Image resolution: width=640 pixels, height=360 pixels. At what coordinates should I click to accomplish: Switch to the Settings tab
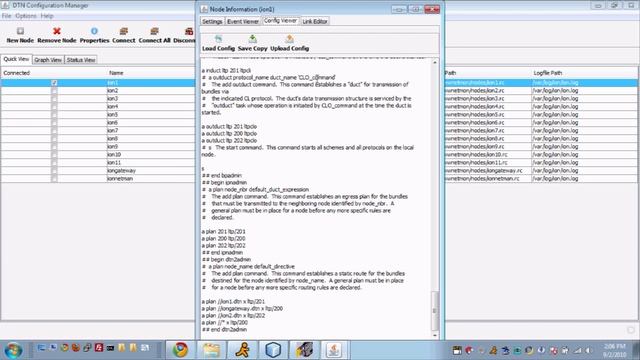[212, 21]
